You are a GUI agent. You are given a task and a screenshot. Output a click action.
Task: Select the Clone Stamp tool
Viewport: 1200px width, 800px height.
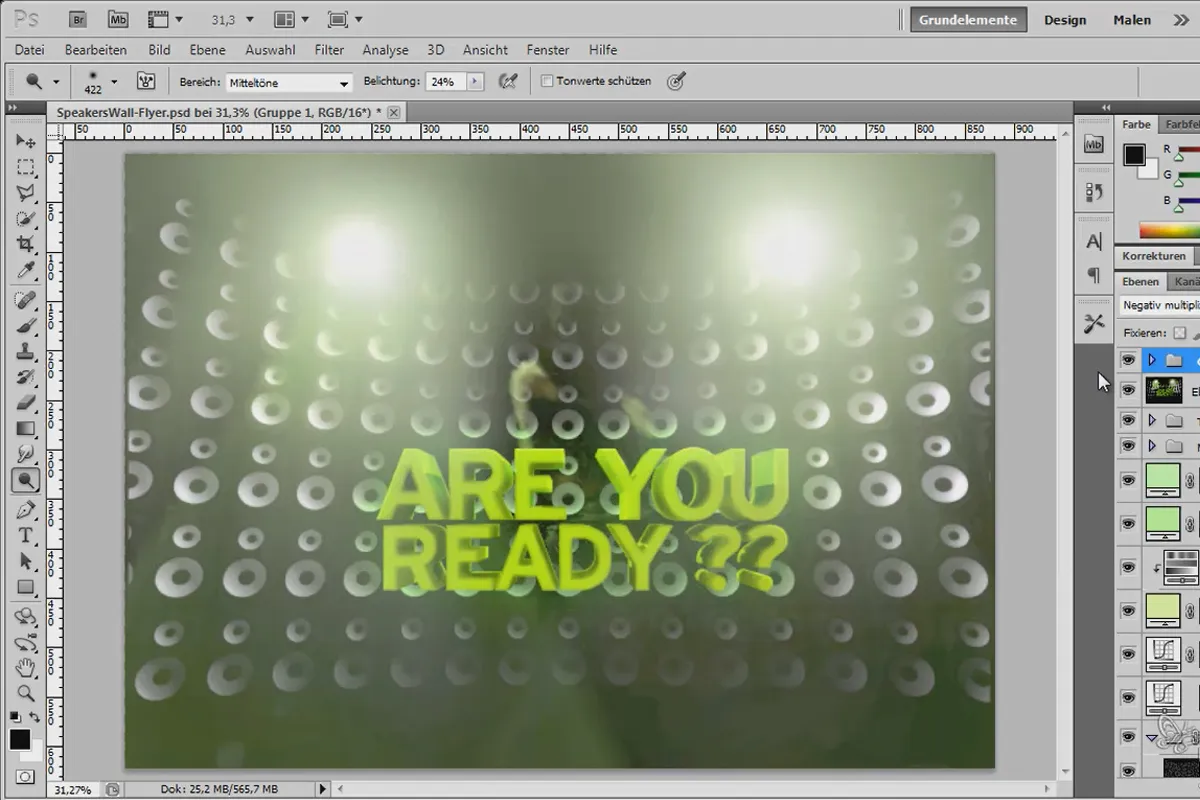pos(24,352)
